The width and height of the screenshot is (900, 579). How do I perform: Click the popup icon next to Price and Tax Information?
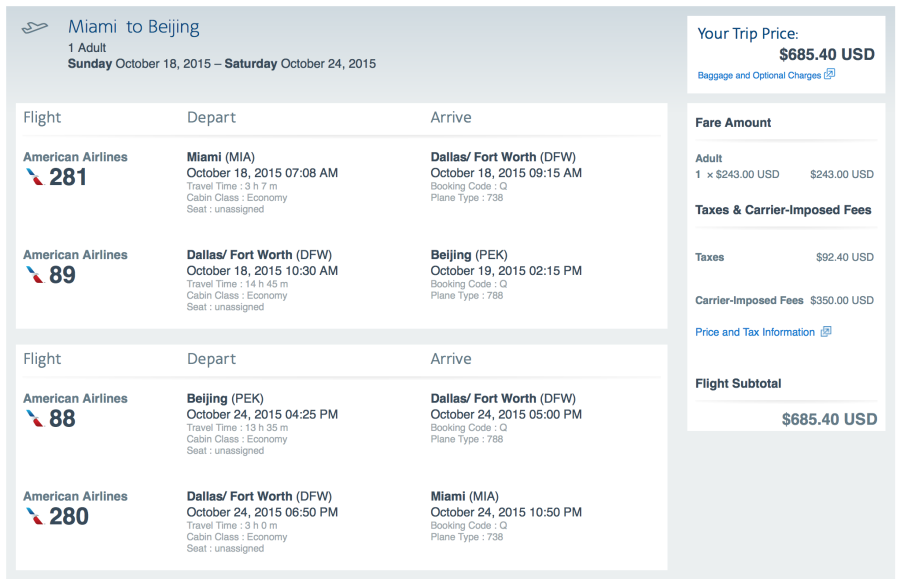(x=826, y=332)
